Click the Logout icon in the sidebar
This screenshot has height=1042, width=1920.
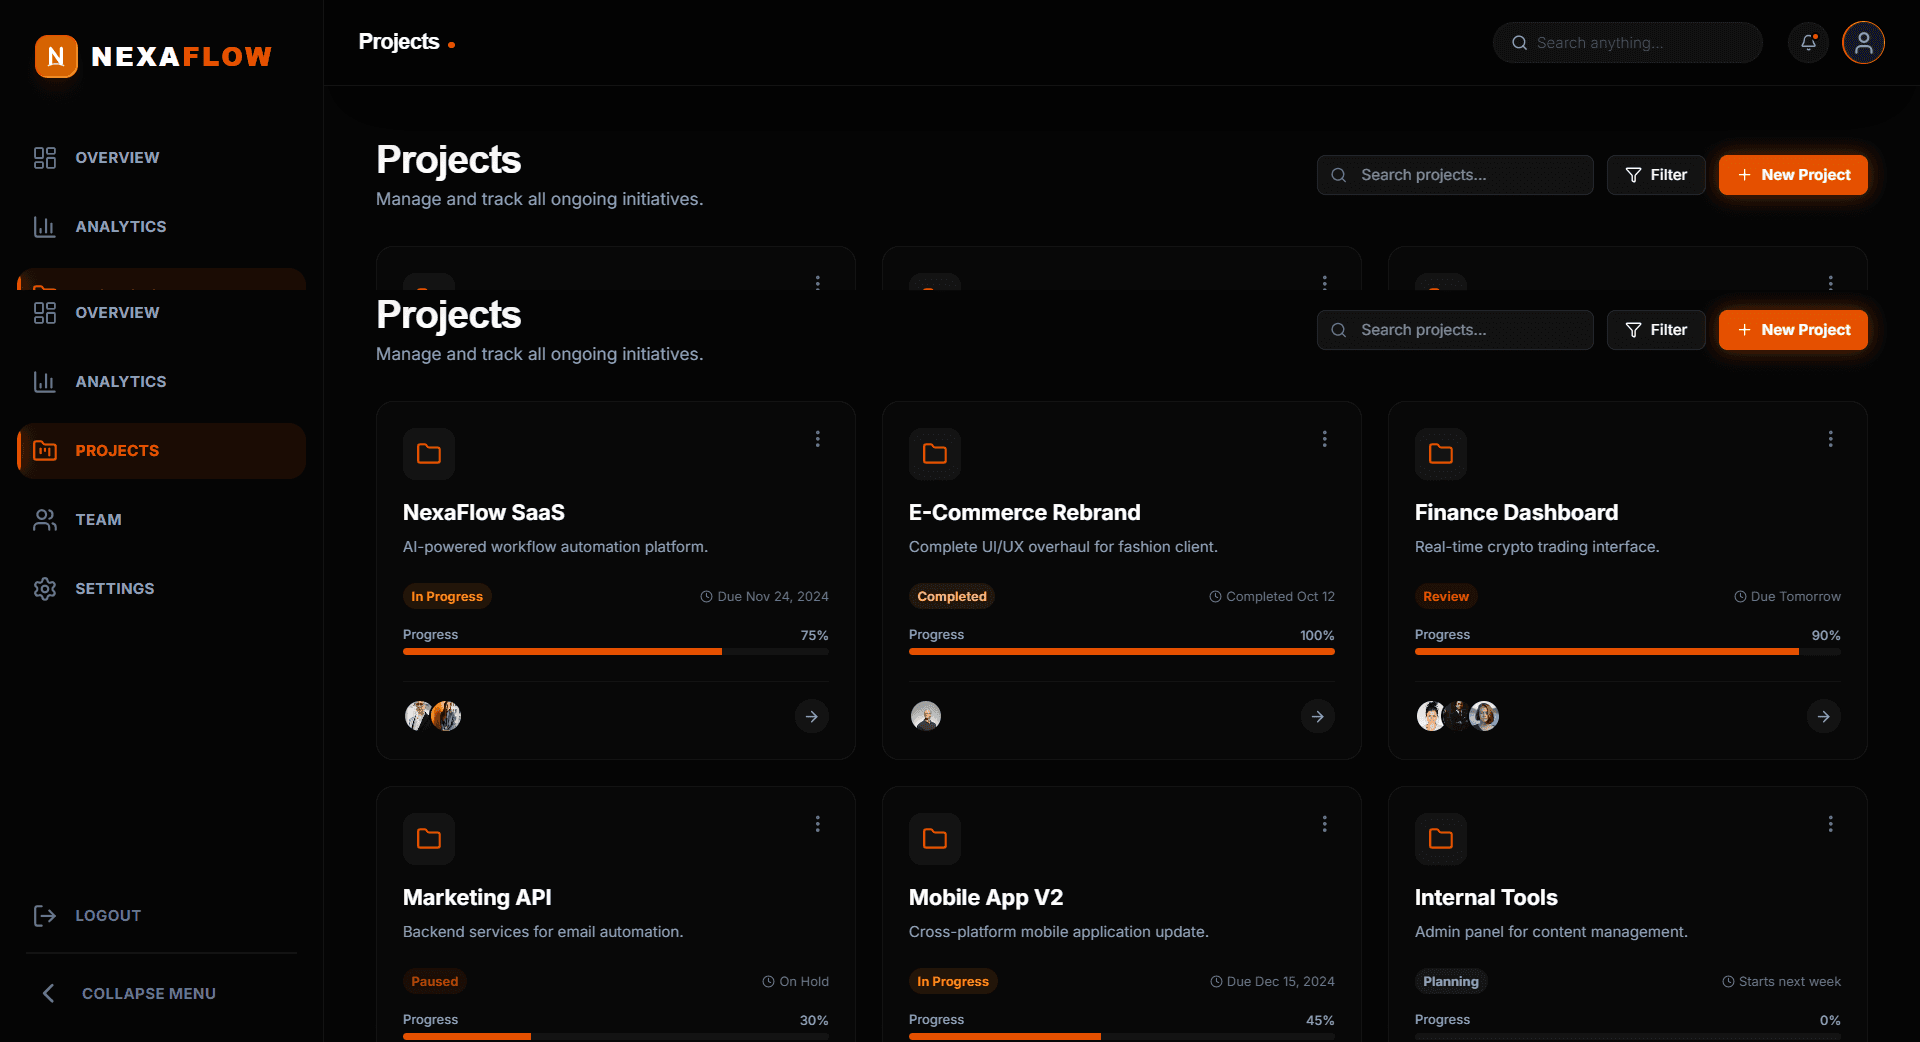pyautogui.click(x=45, y=916)
